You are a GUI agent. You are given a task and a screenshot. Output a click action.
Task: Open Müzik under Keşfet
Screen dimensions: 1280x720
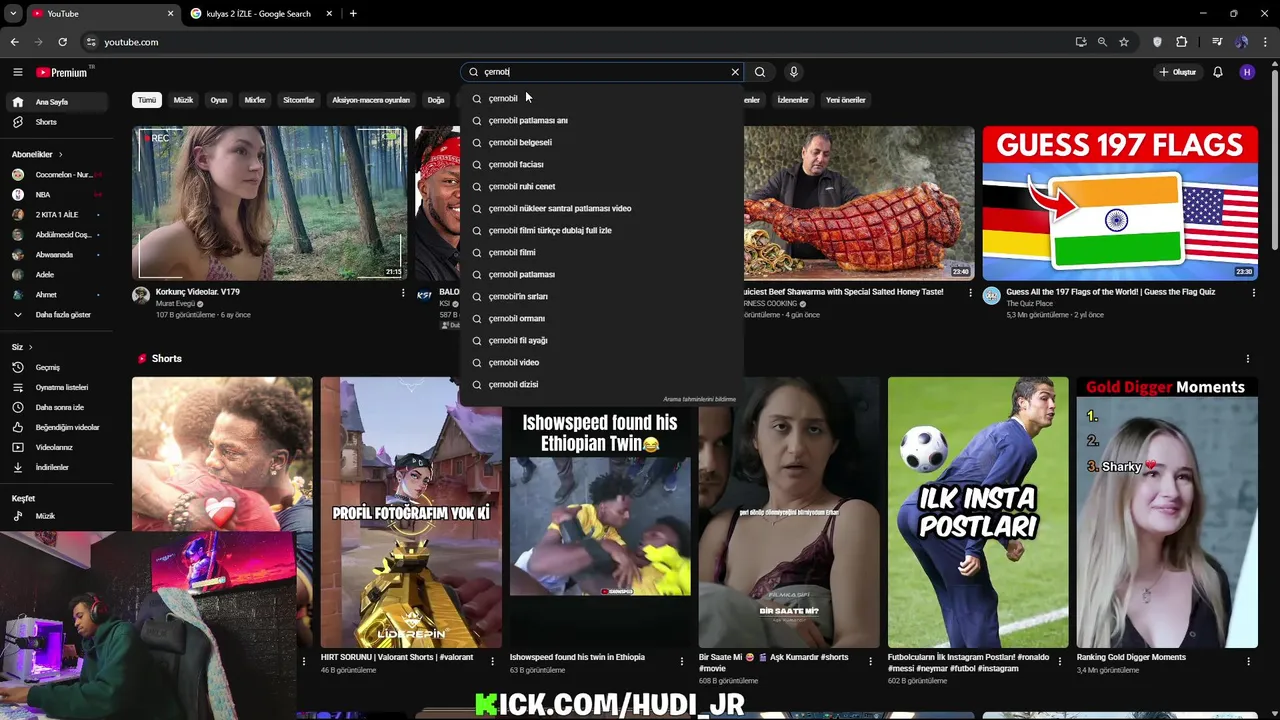click(57, 516)
